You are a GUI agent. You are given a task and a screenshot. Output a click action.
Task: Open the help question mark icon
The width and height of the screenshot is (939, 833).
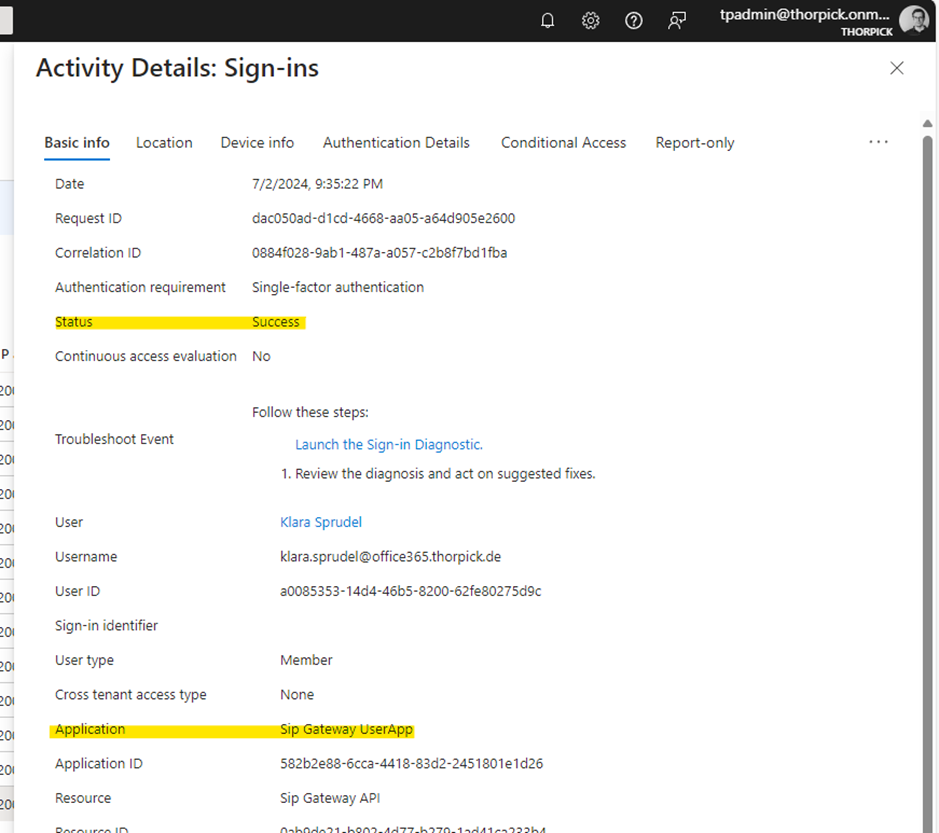click(634, 21)
